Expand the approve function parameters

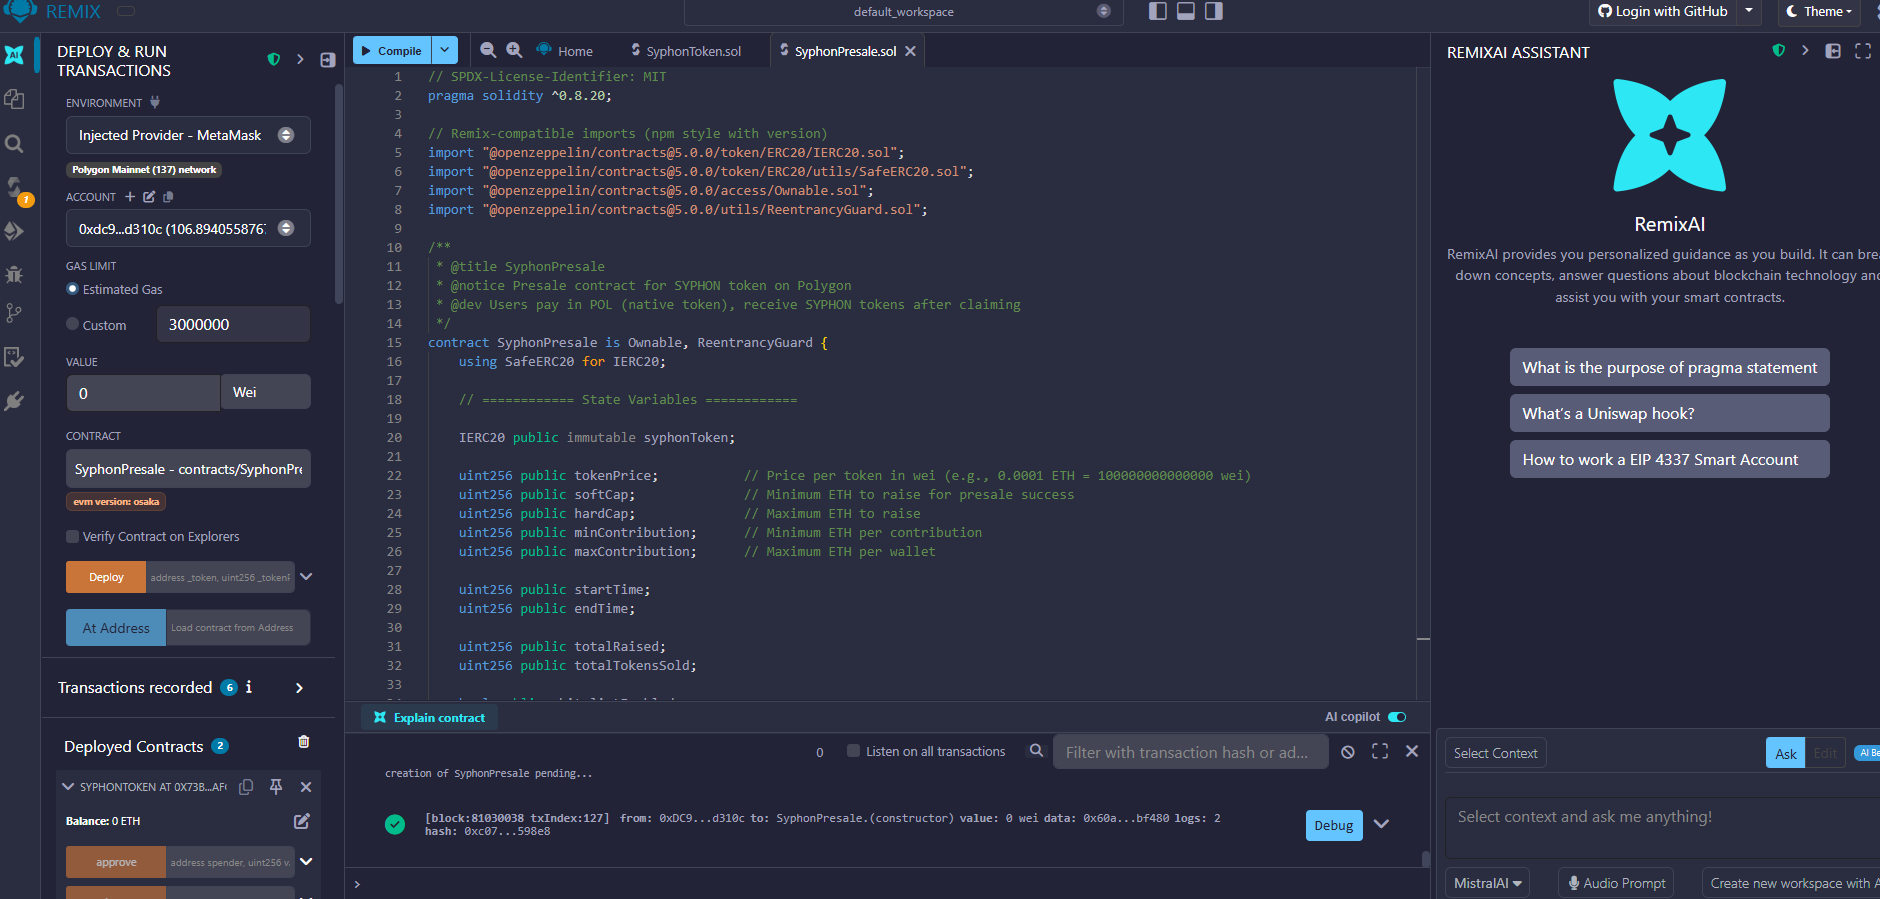tap(306, 862)
